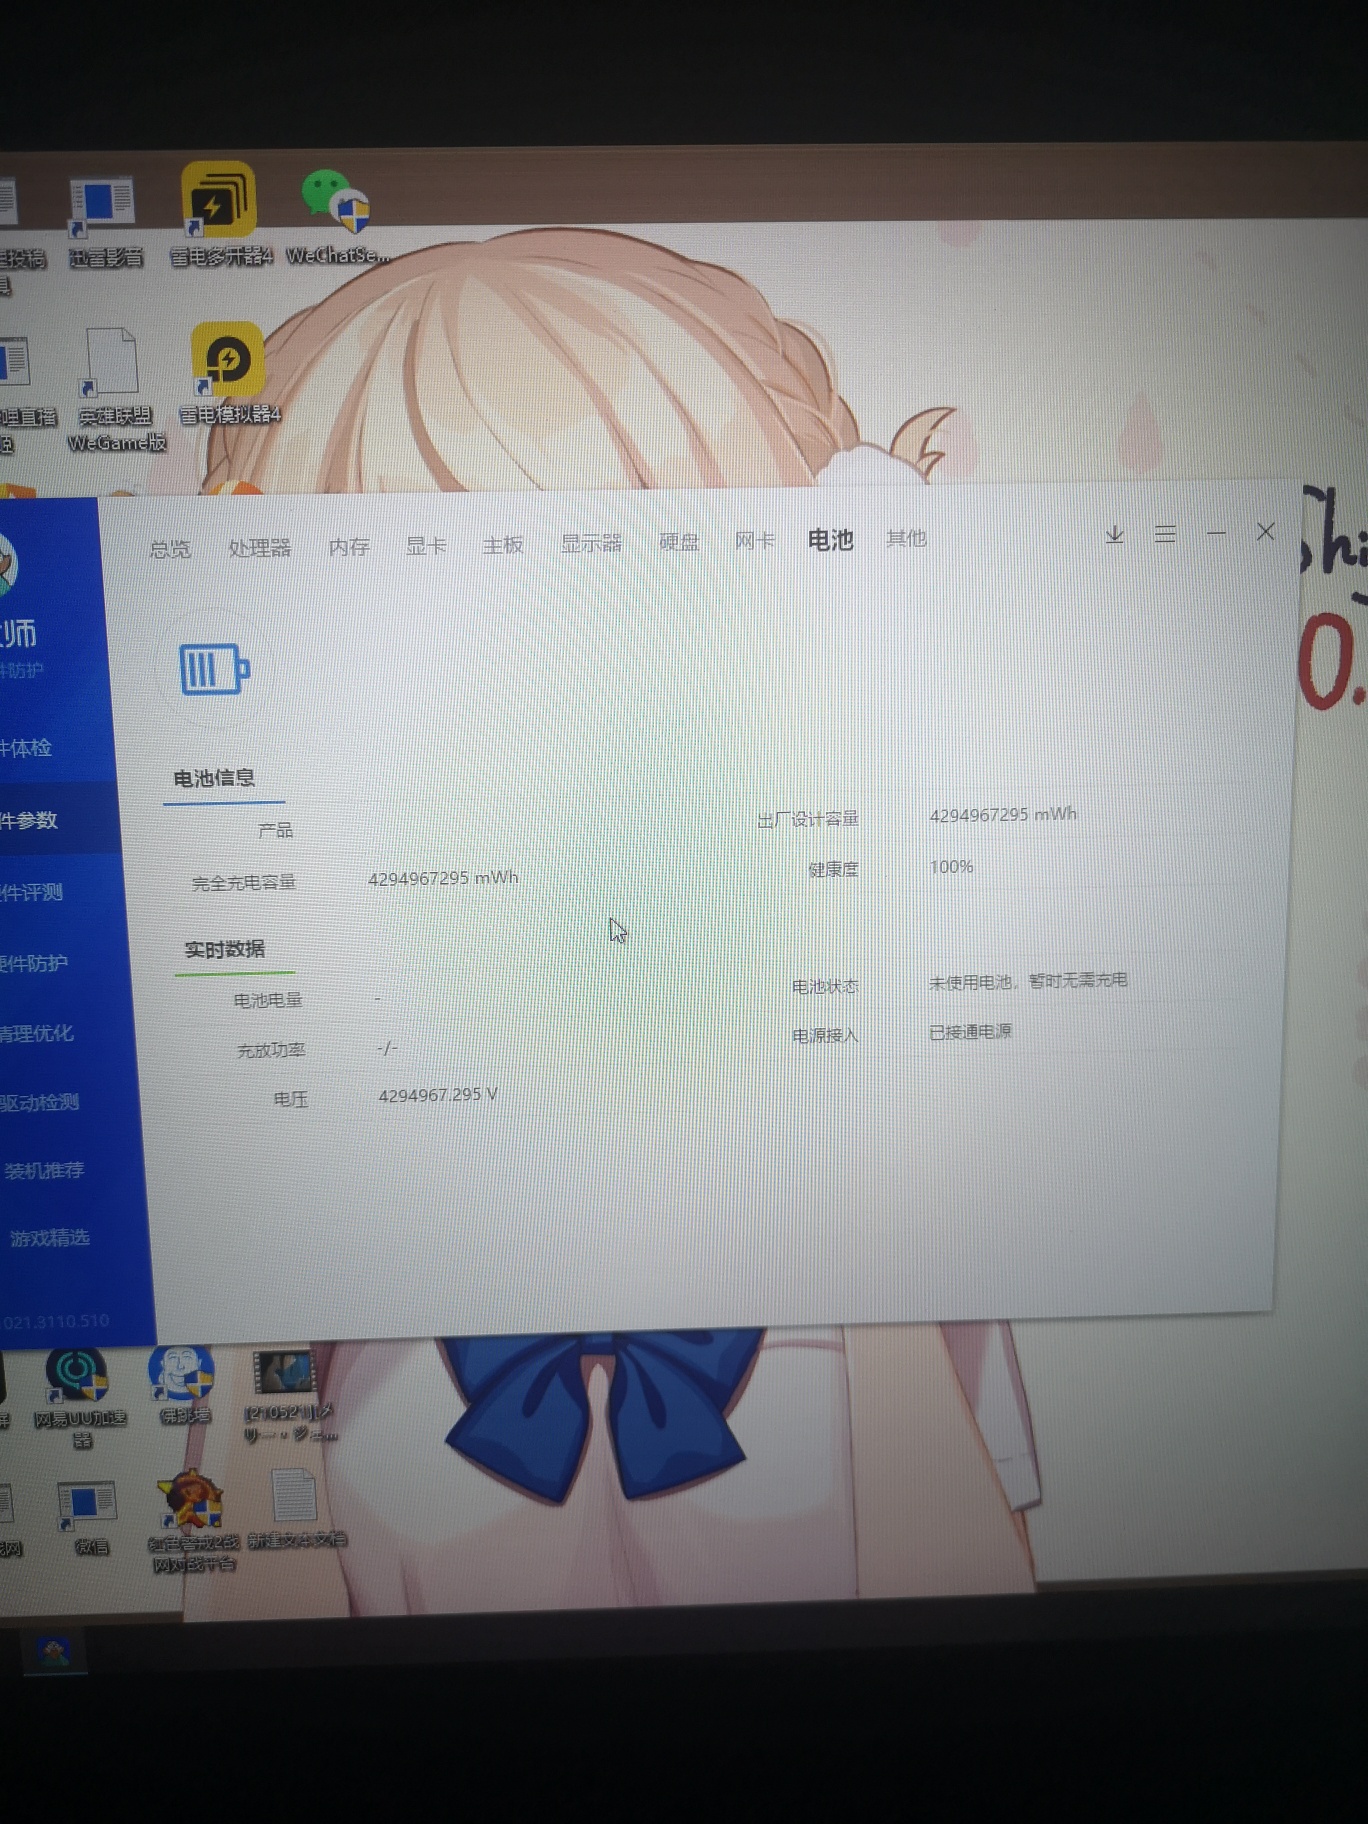The width and height of the screenshot is (1368, 1824).
Task: Select the value next to 完全充电容量
Action: click(443, 878)
